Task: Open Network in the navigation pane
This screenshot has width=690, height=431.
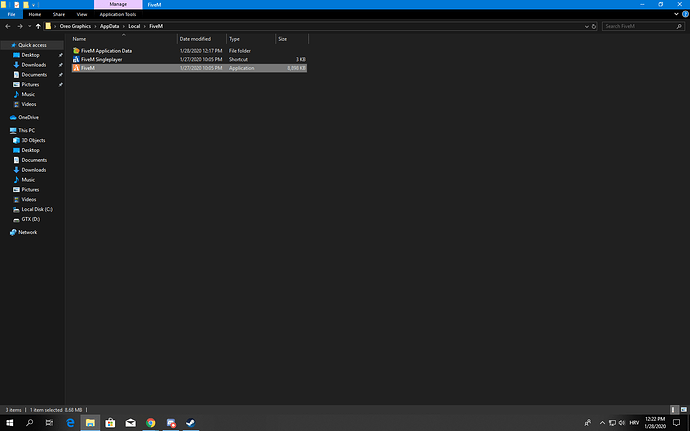Action: [x=27, y=232]
